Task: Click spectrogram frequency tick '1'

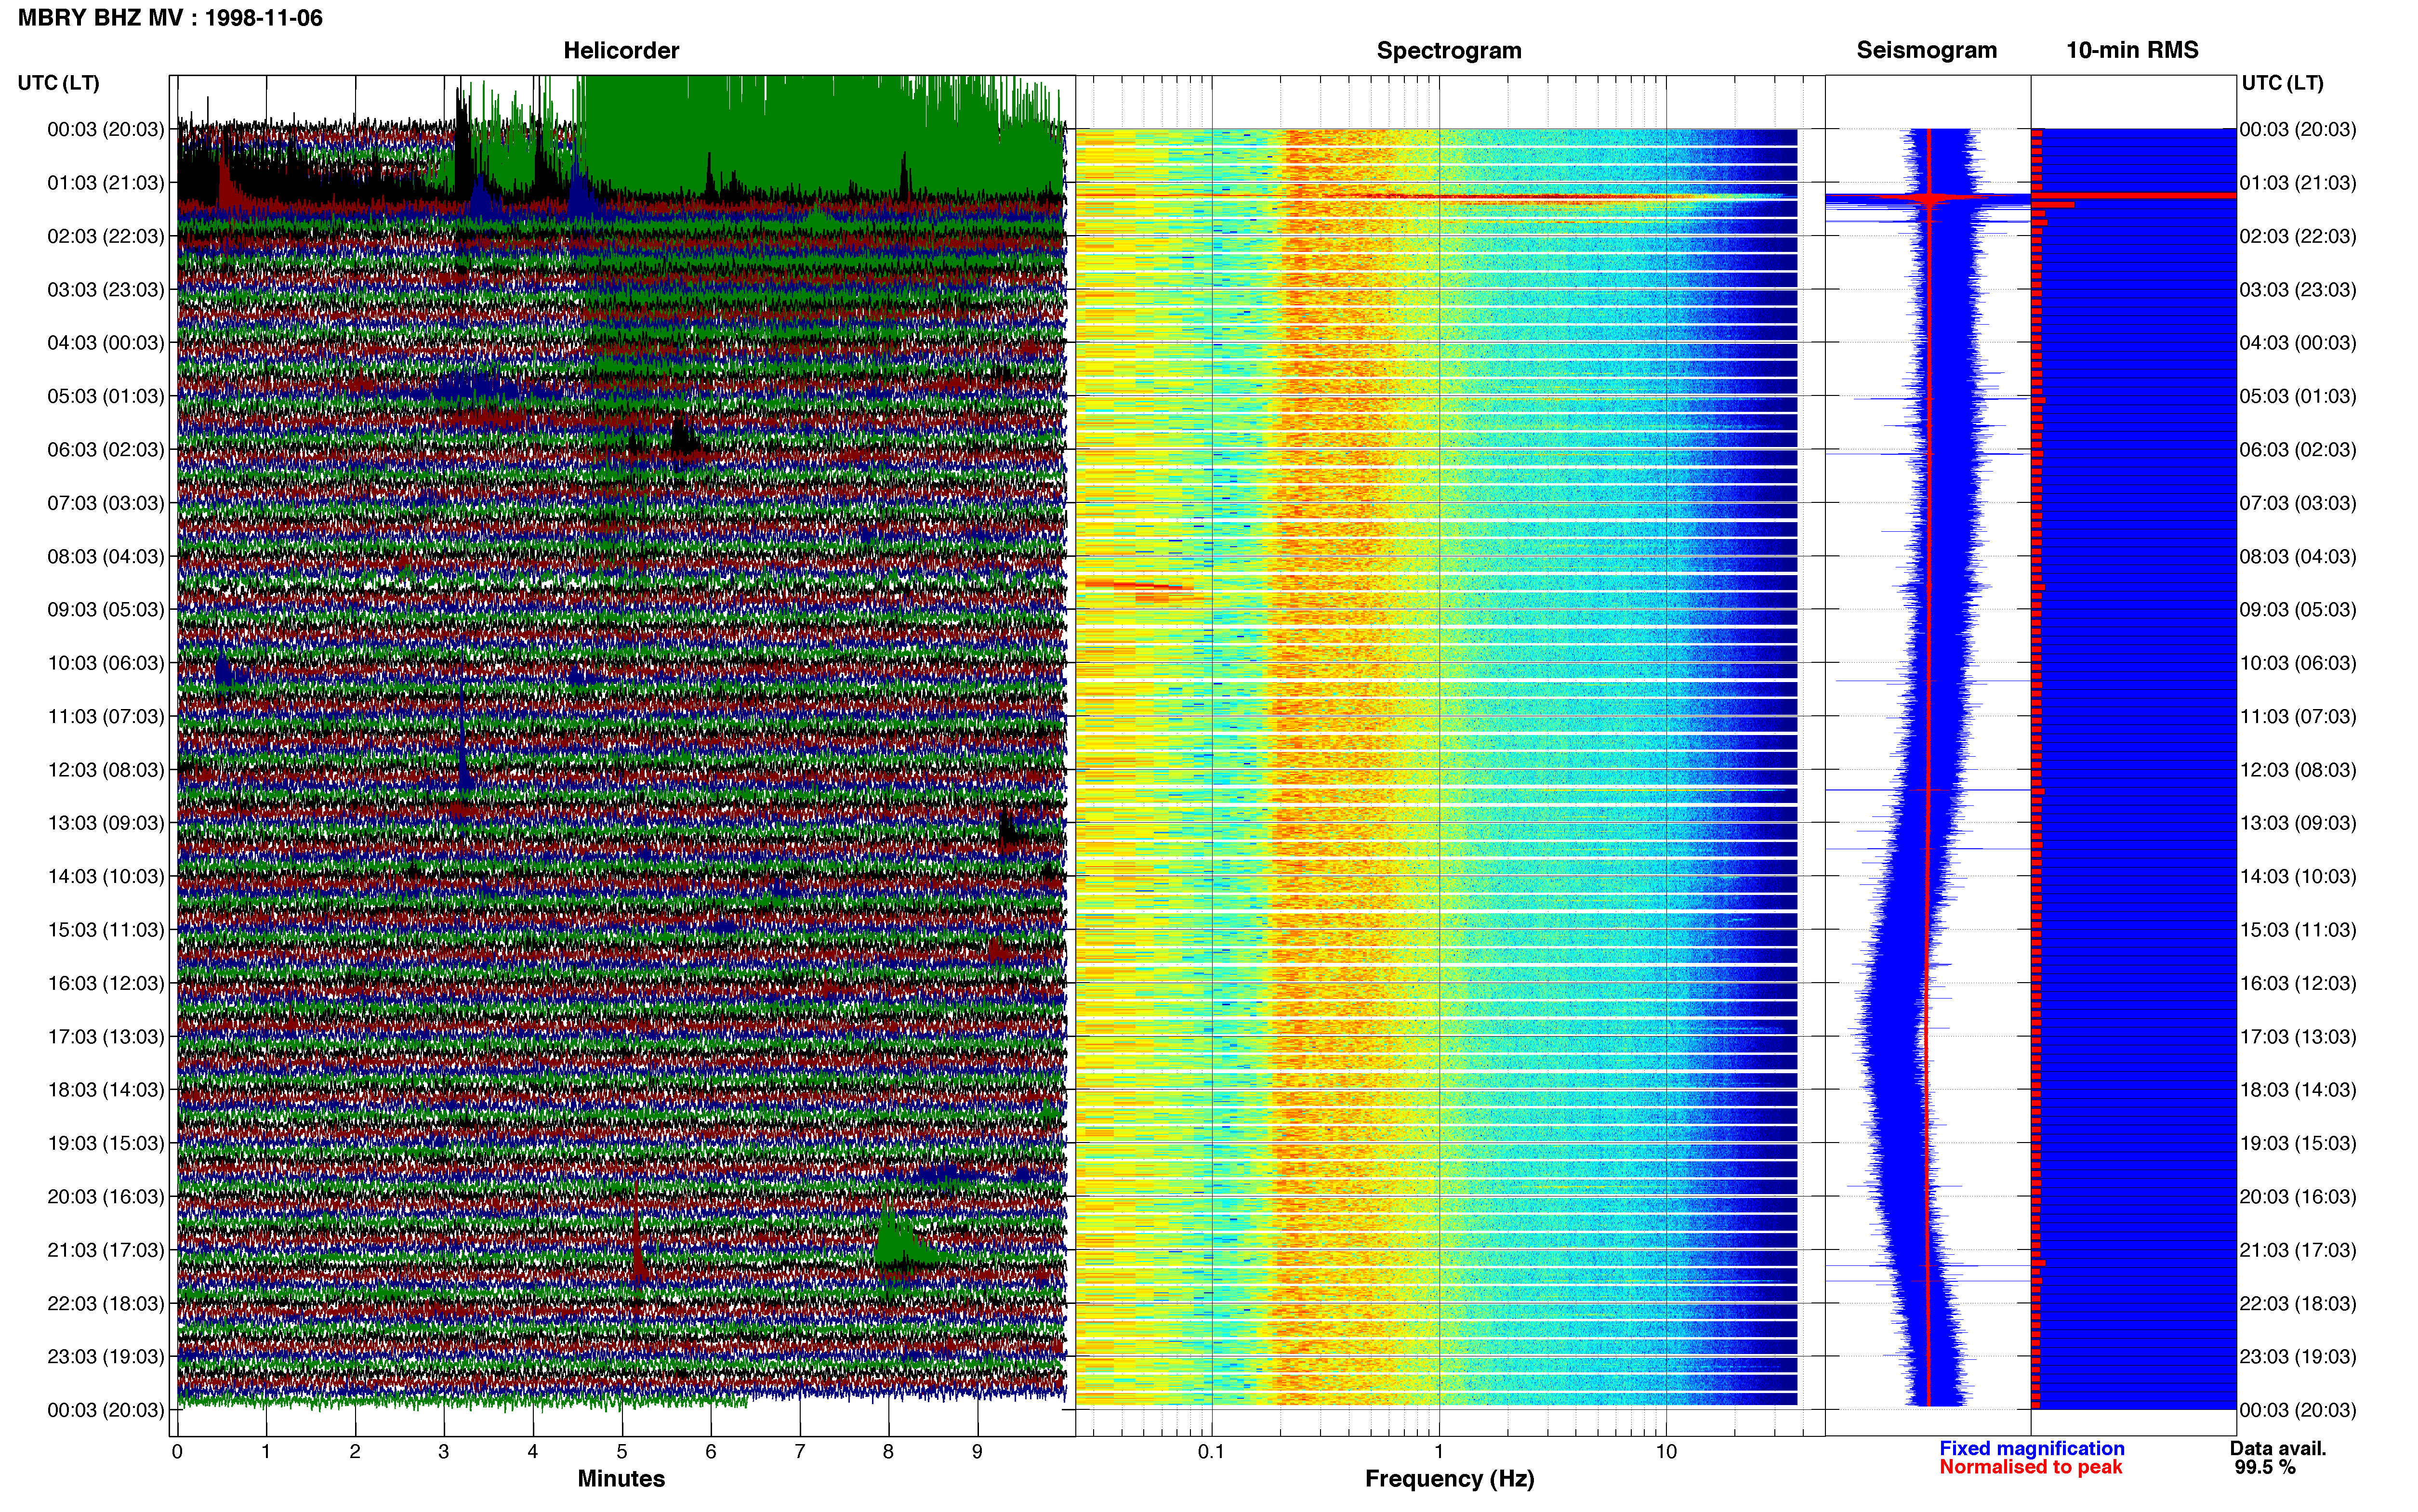Action: tap(1439, 1452)
